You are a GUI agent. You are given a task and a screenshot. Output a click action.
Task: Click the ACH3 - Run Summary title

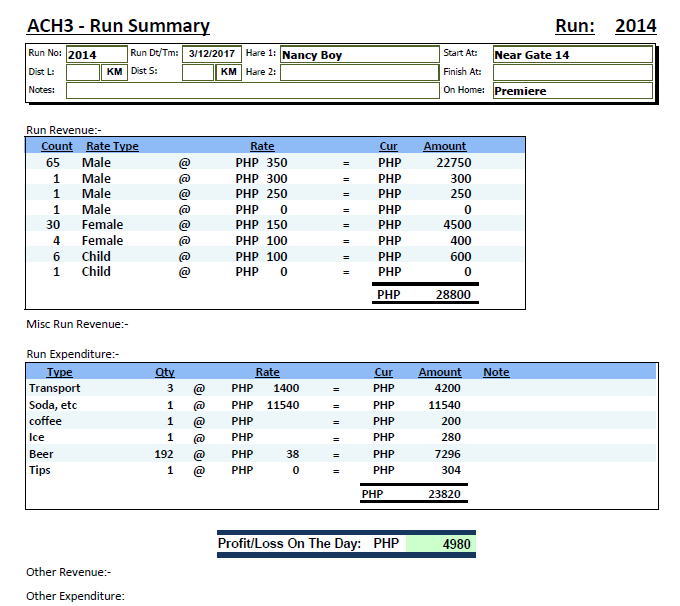tap(118, 26)
